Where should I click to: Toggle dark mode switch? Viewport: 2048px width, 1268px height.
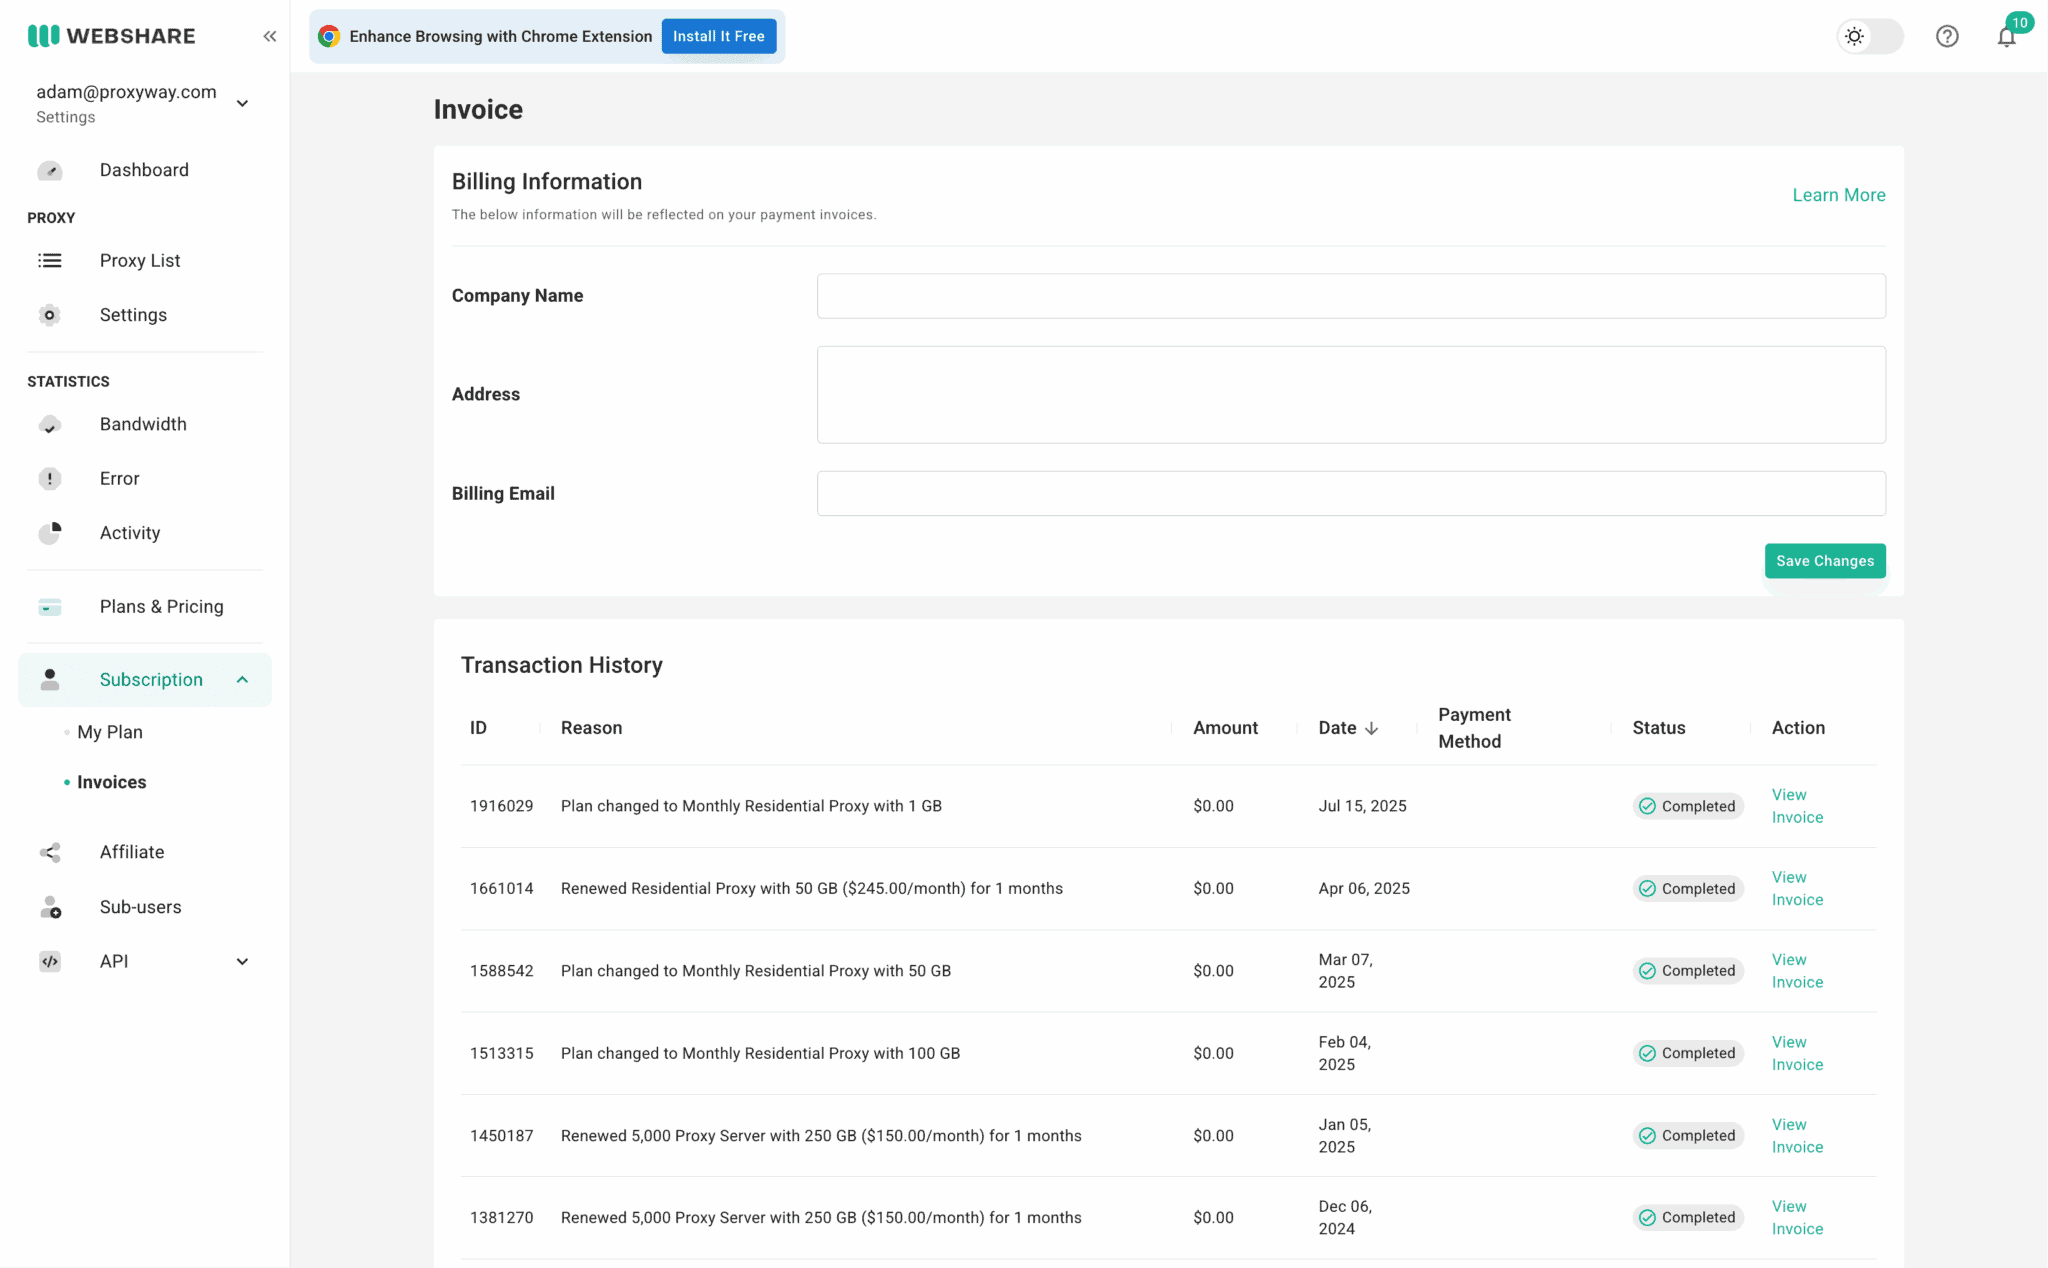[1869, 36]
